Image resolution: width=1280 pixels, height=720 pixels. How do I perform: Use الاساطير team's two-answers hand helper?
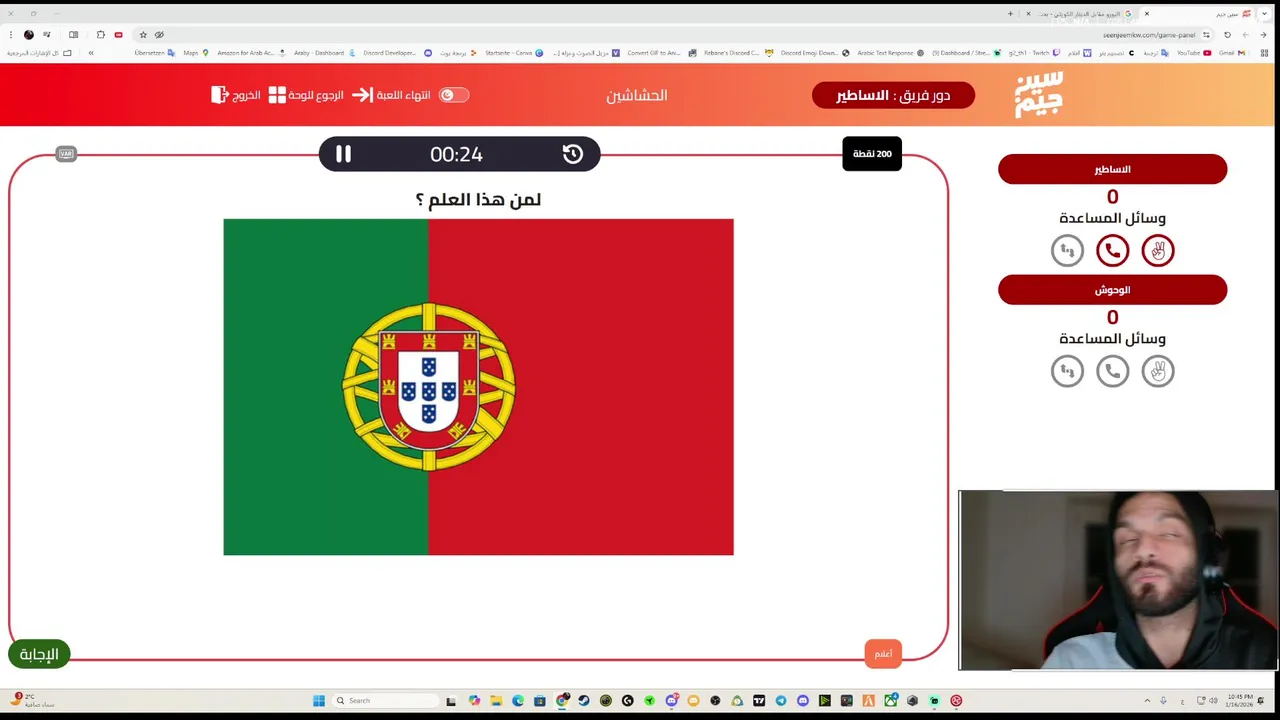click(1158, 250)
